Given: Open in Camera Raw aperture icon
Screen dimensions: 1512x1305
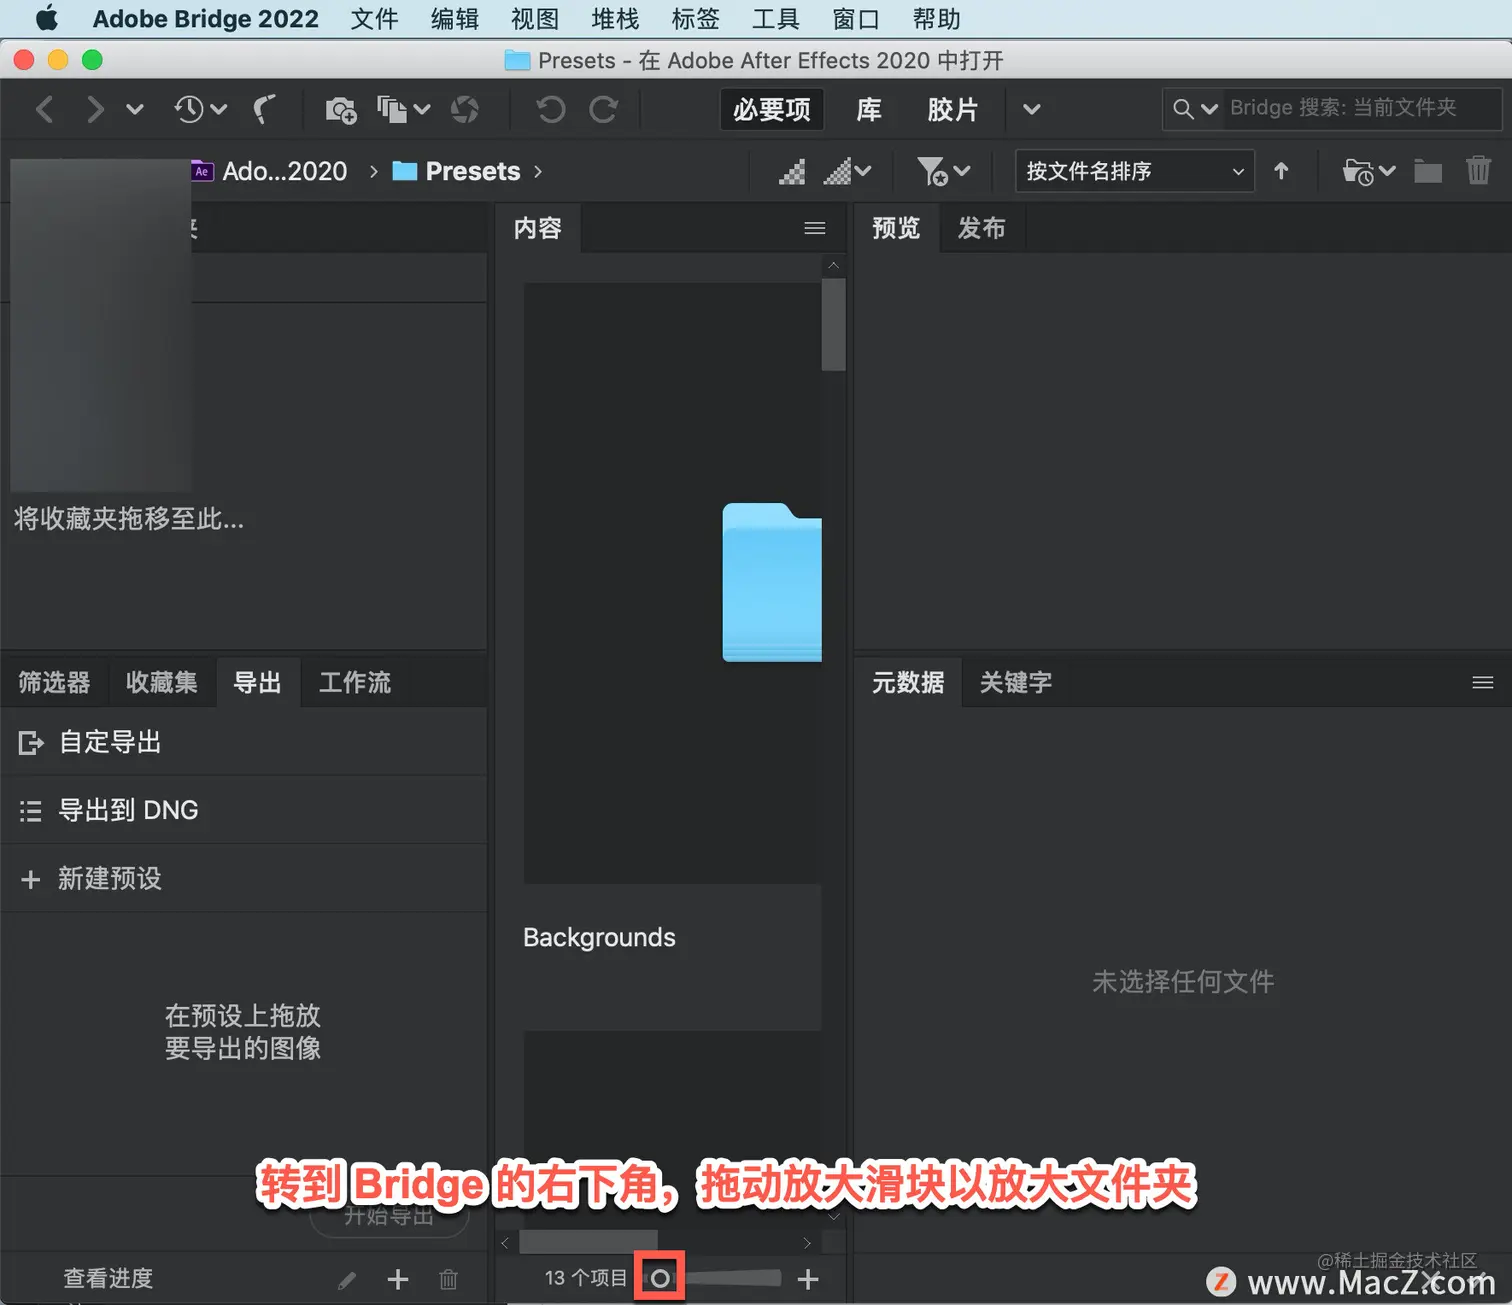Looking at the screenshot, I should (465, 109).
